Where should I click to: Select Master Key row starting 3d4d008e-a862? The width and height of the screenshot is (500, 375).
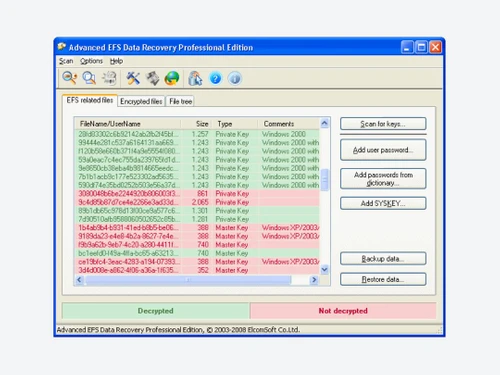(x=197, y=270)
